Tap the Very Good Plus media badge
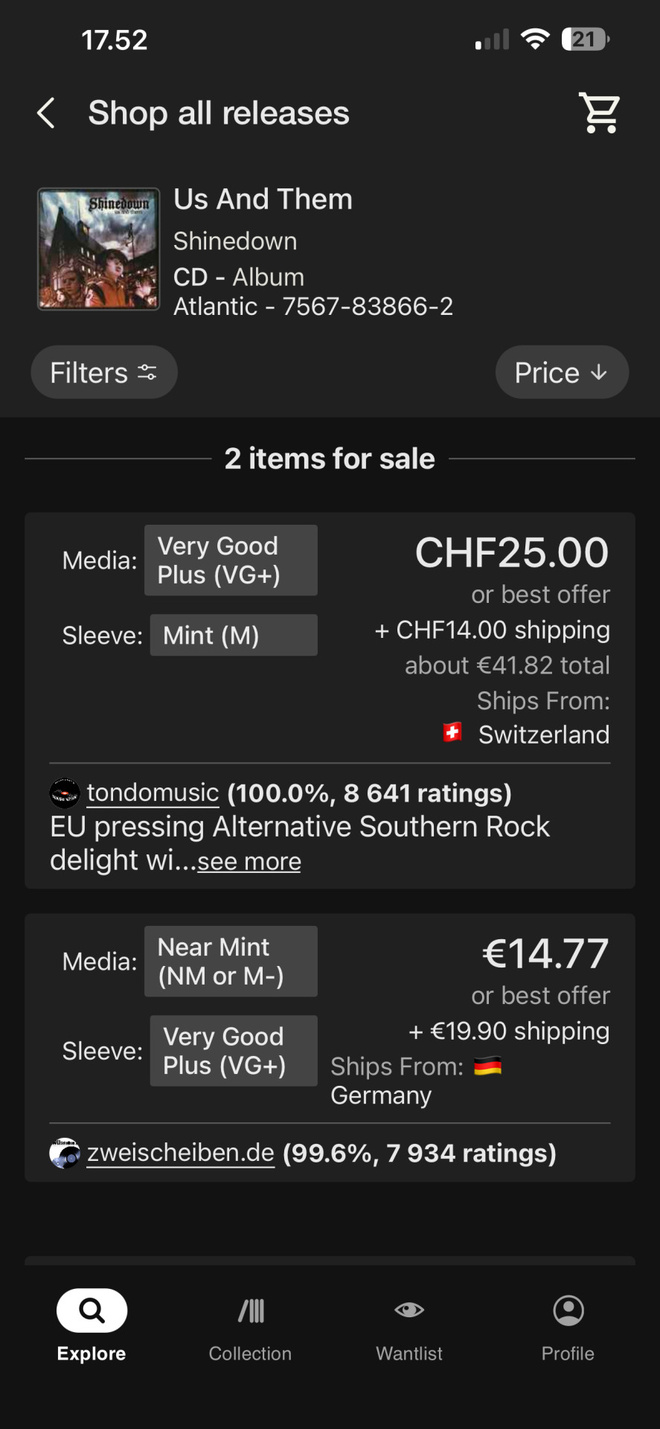Viewport: 660px width, 1429px height. (x=231, y=560)
